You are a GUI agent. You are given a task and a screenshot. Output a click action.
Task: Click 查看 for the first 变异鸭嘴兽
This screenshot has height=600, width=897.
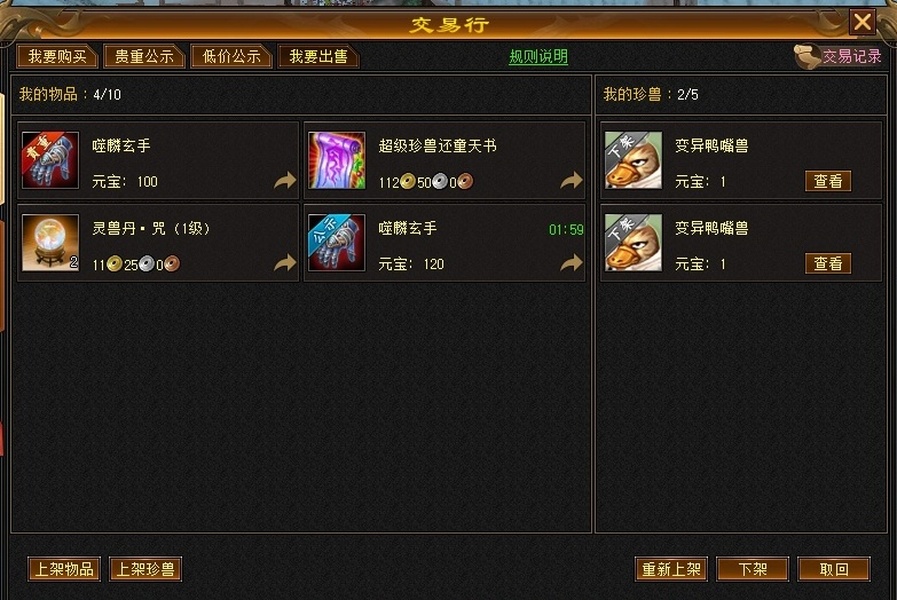[x=828, y=181]
